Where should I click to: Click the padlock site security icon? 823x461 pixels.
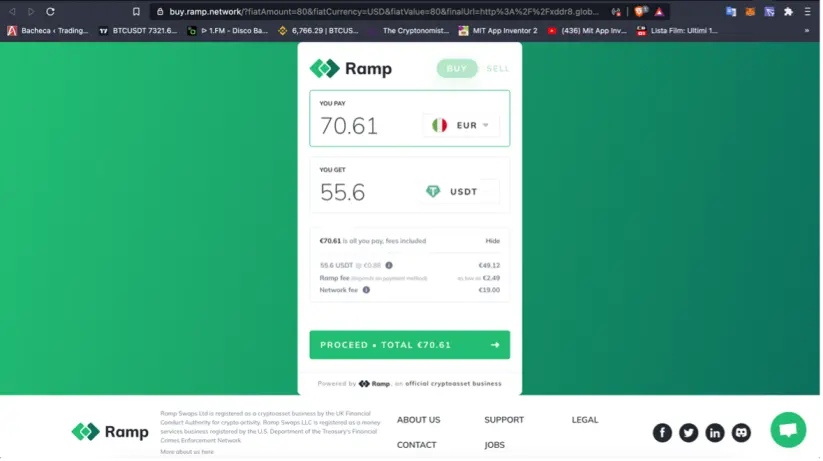(160, 12)
